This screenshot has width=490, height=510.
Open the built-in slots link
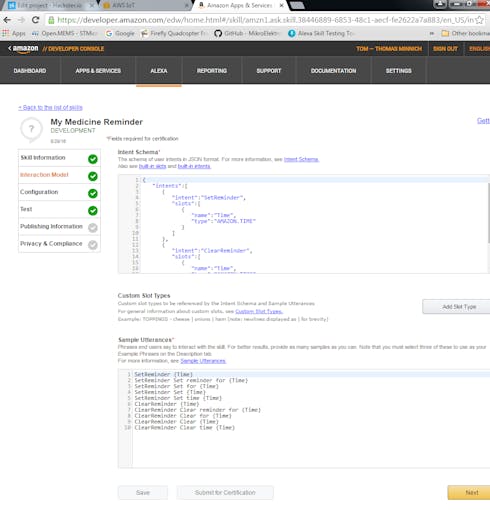coord(152,166)
